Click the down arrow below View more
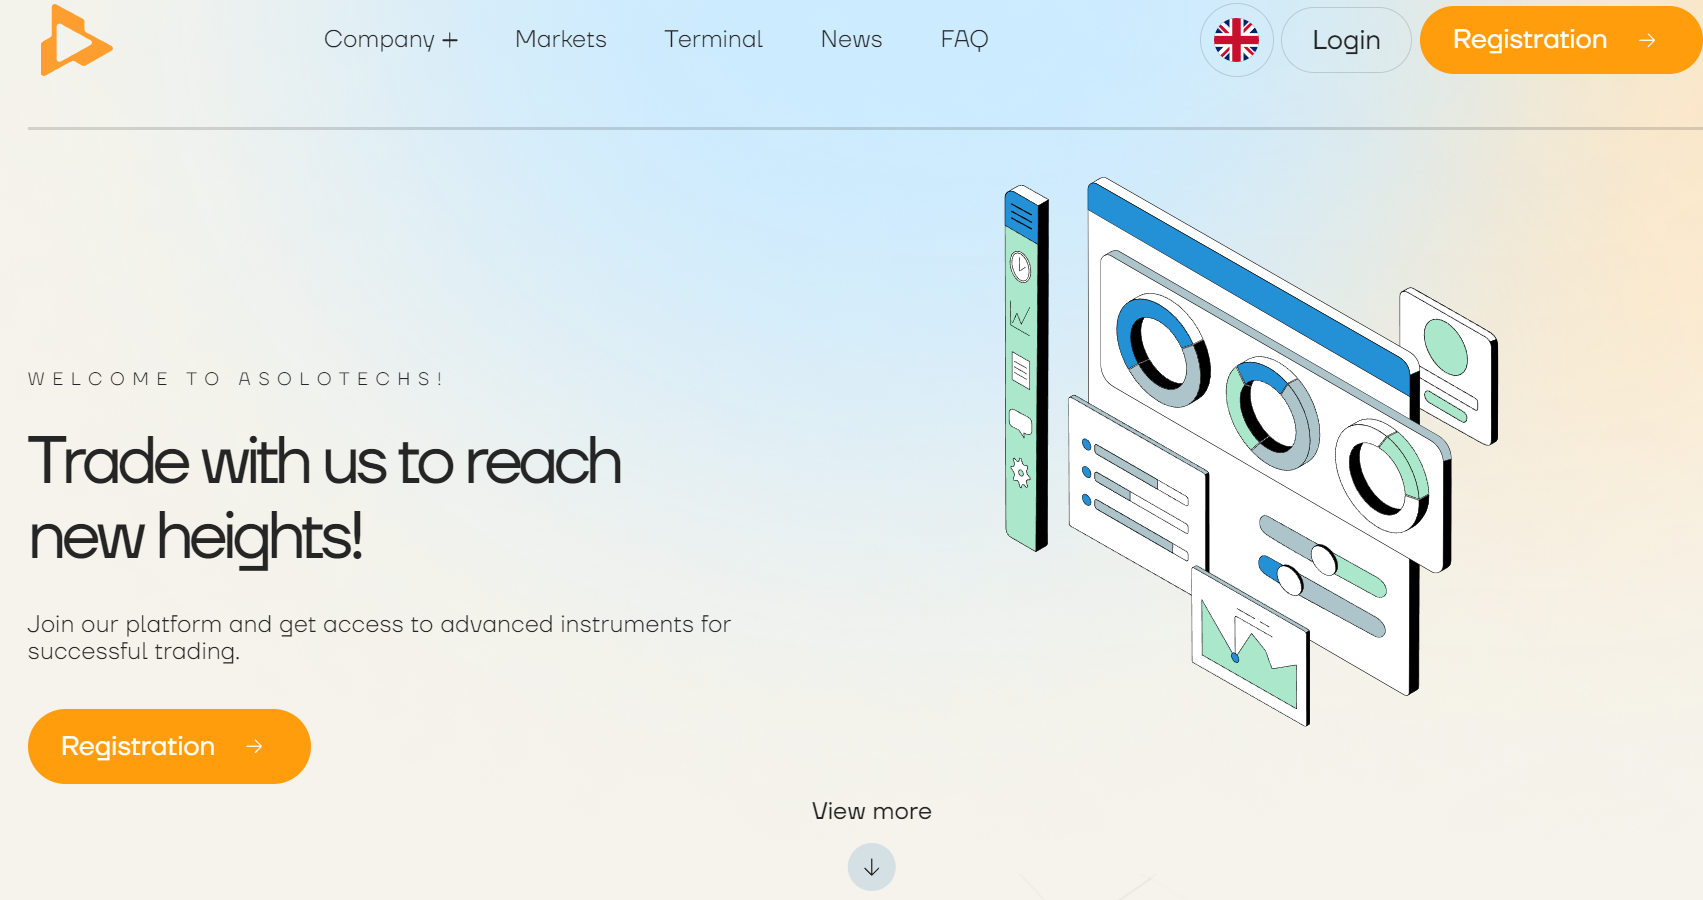Screen dimensions: 1703x900 (x=871, y=867)
